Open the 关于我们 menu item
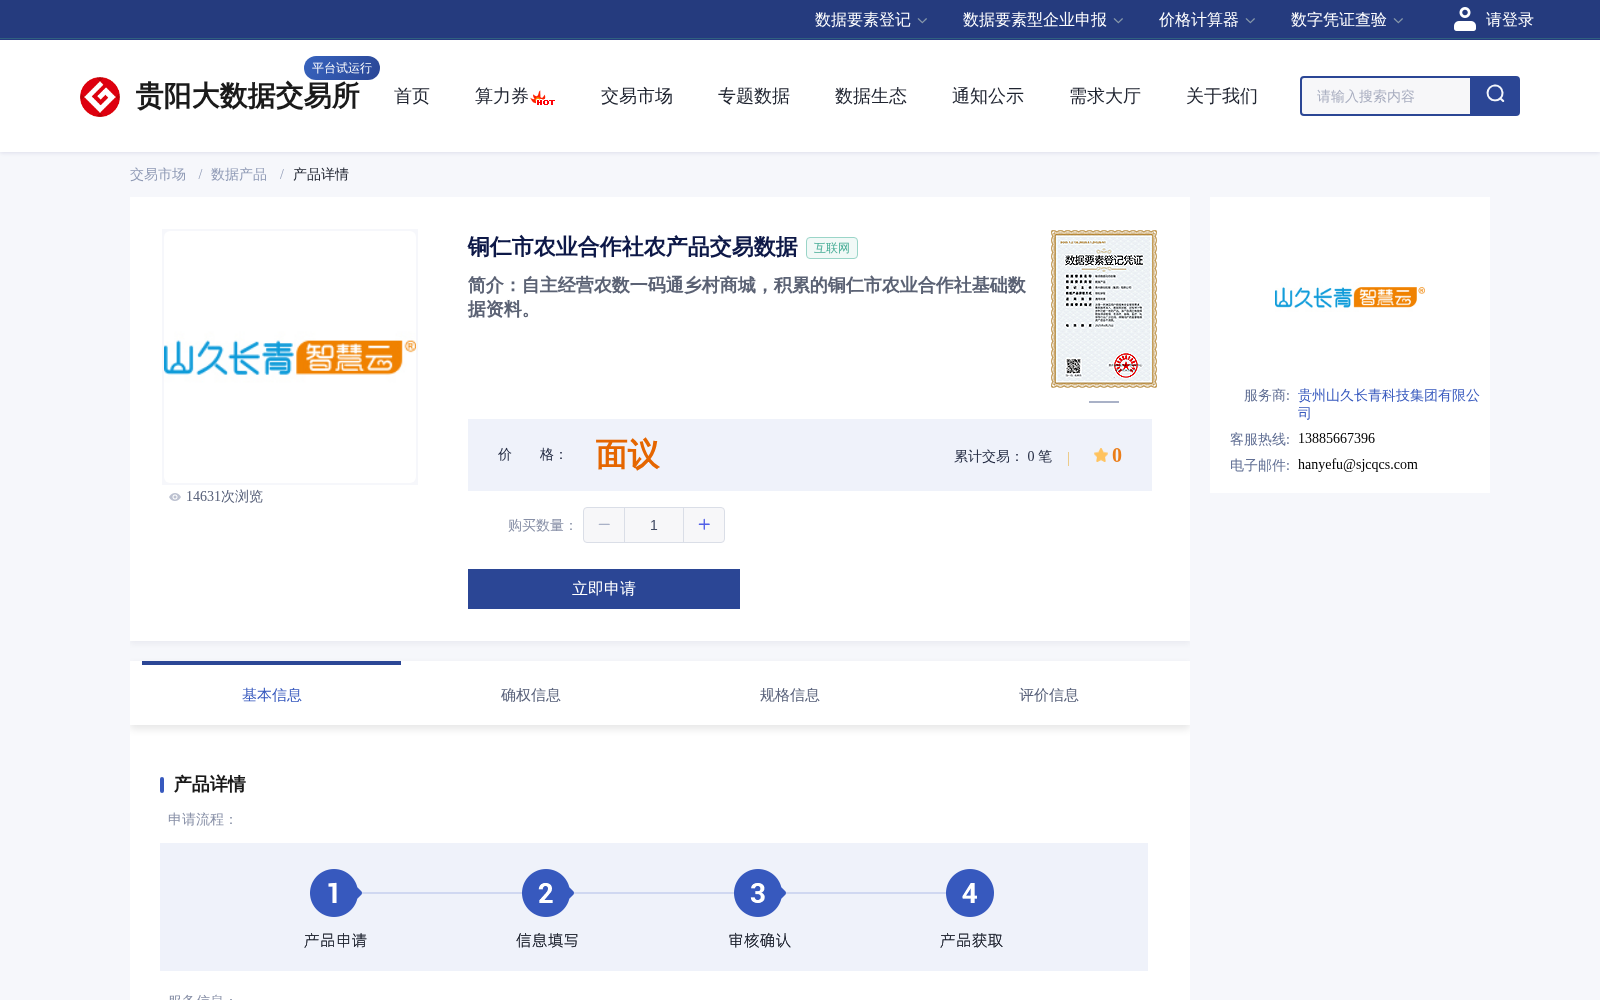Screen dimensions: 1600x1000 [1222, 96]
